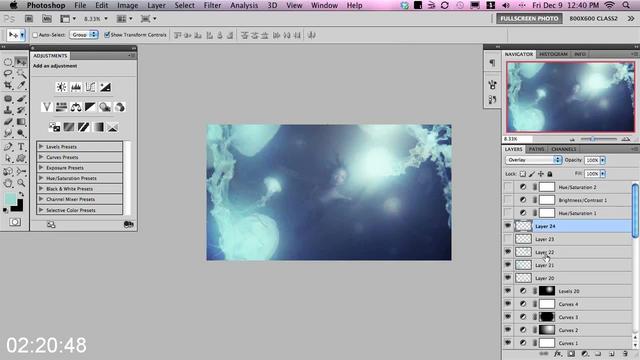Add a Curves adjustment icon
The width and height of the screenshot is (640, 360).
point(90,87)
